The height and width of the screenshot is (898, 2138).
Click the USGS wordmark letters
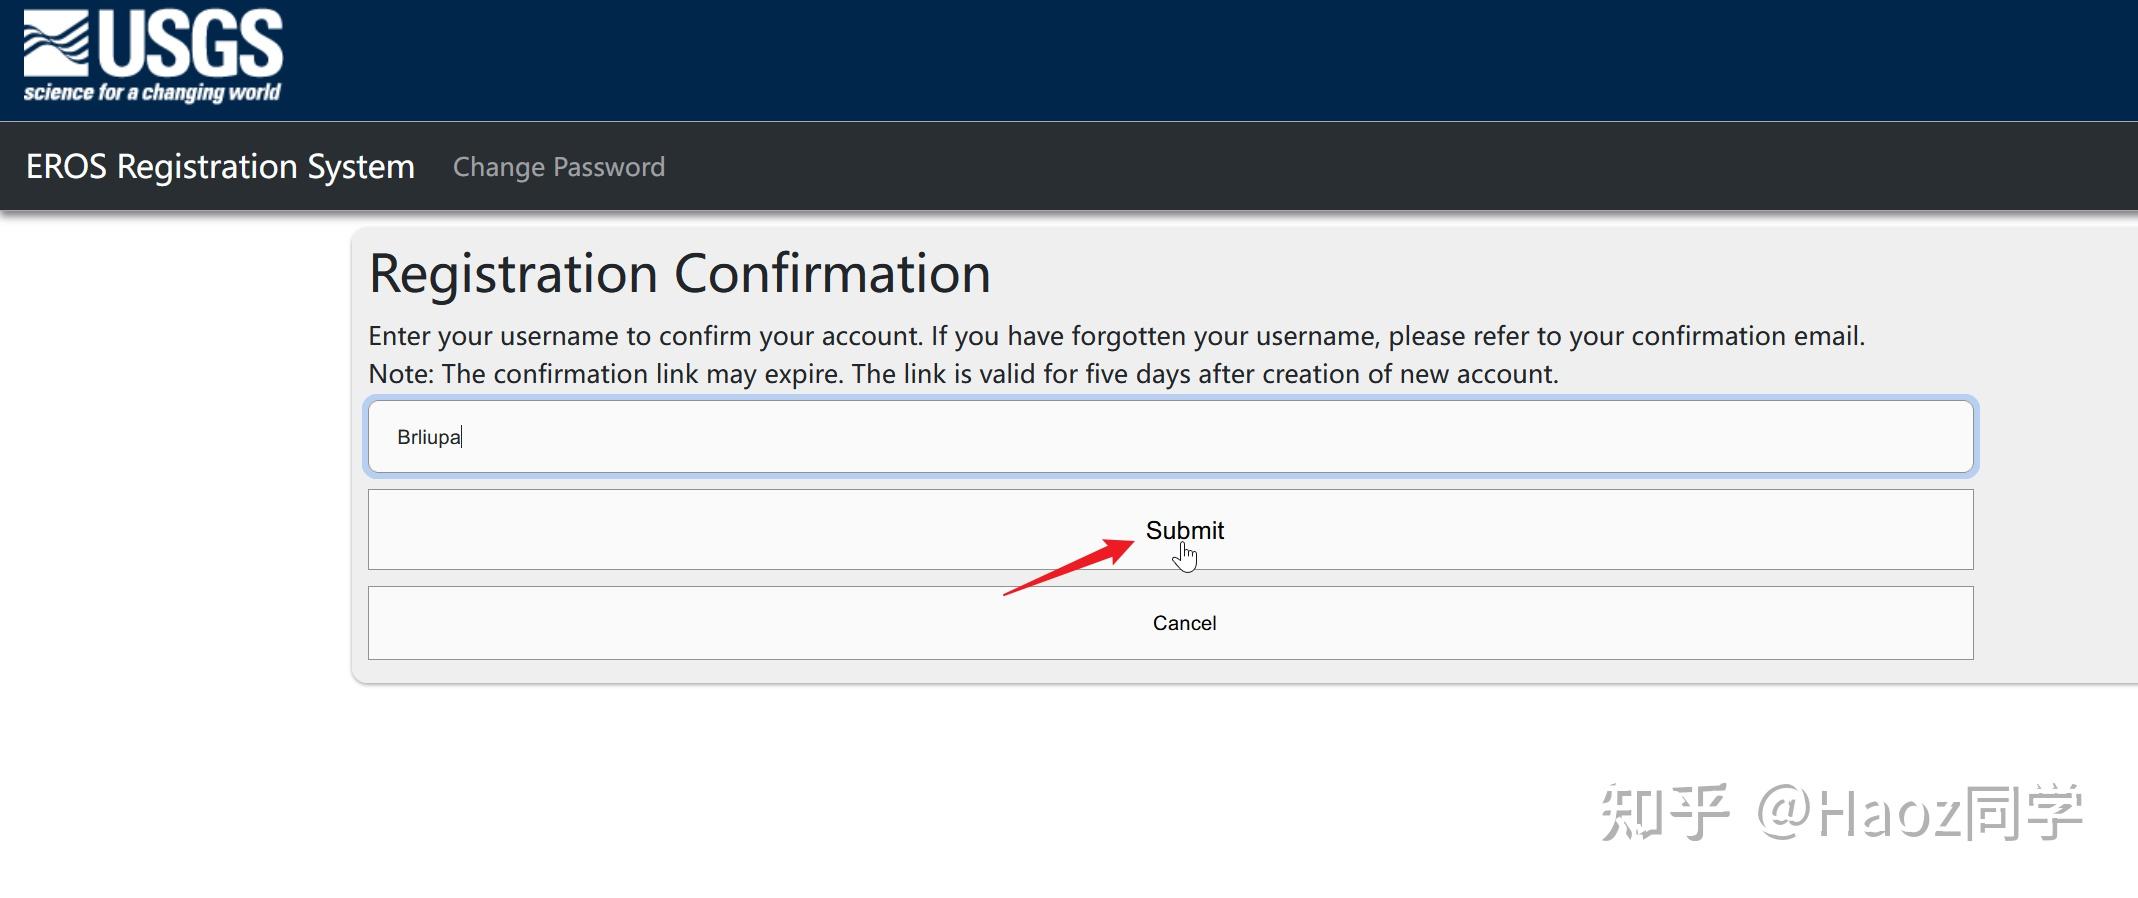190,44
